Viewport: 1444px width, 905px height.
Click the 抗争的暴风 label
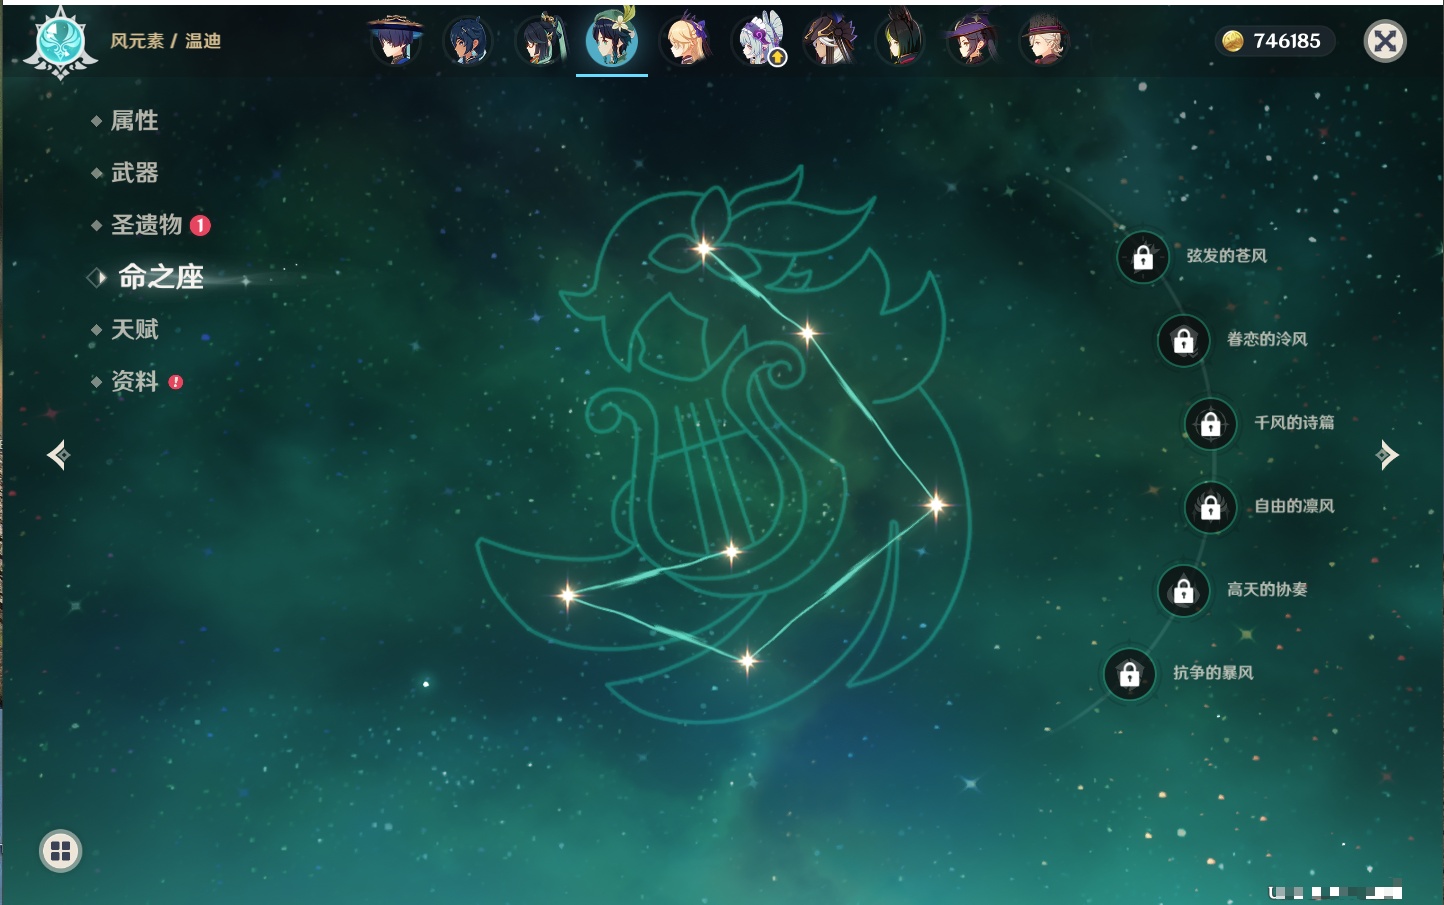pyautogui.click(x=1213, y=673)
